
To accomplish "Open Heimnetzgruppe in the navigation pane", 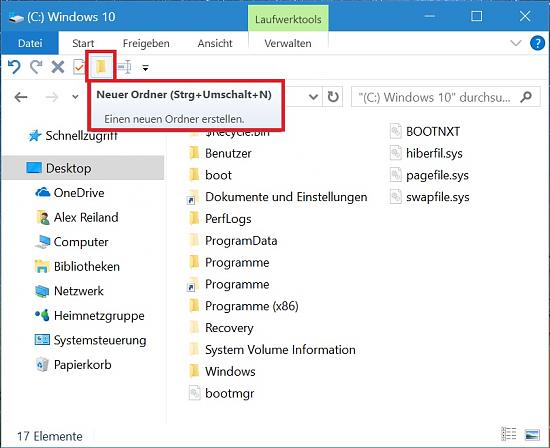I will tap(99, 316).
